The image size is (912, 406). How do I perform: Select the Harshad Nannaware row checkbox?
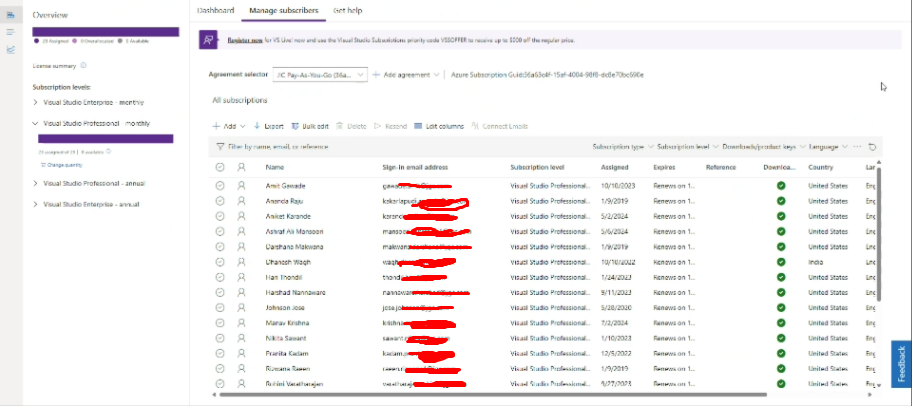pyautogui.click(x=220, y=293)
